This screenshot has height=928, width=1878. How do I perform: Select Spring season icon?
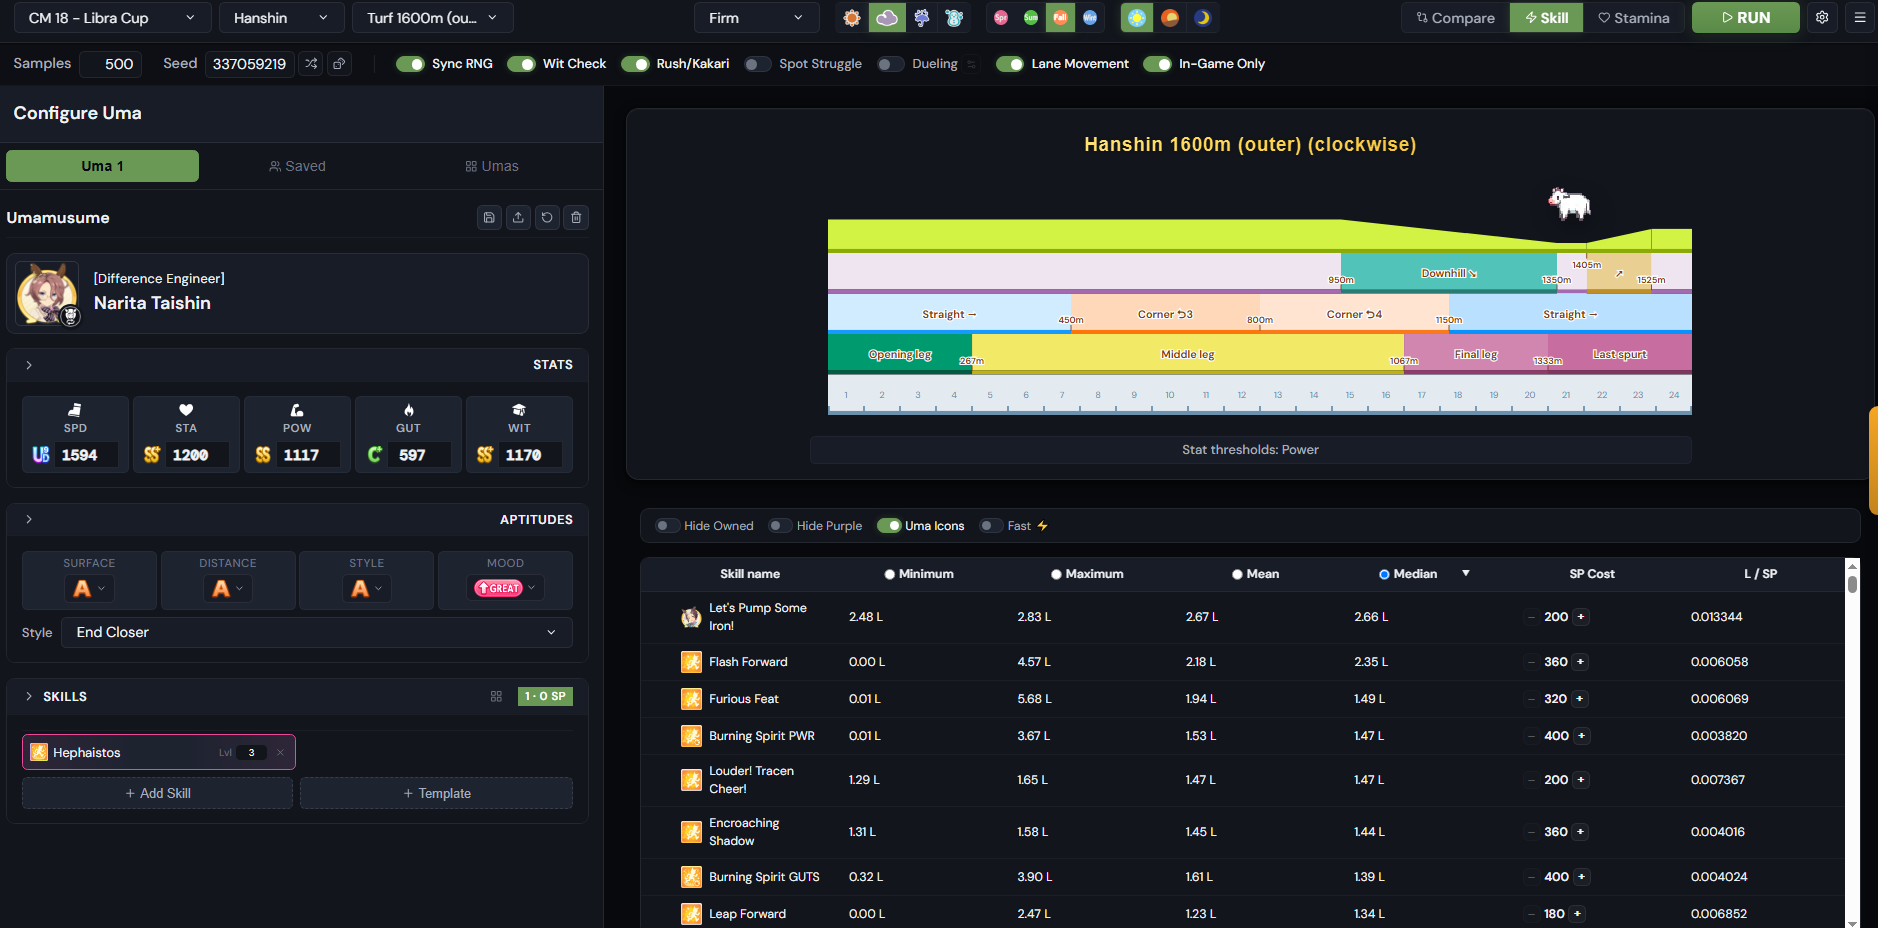click(1001, 18)
